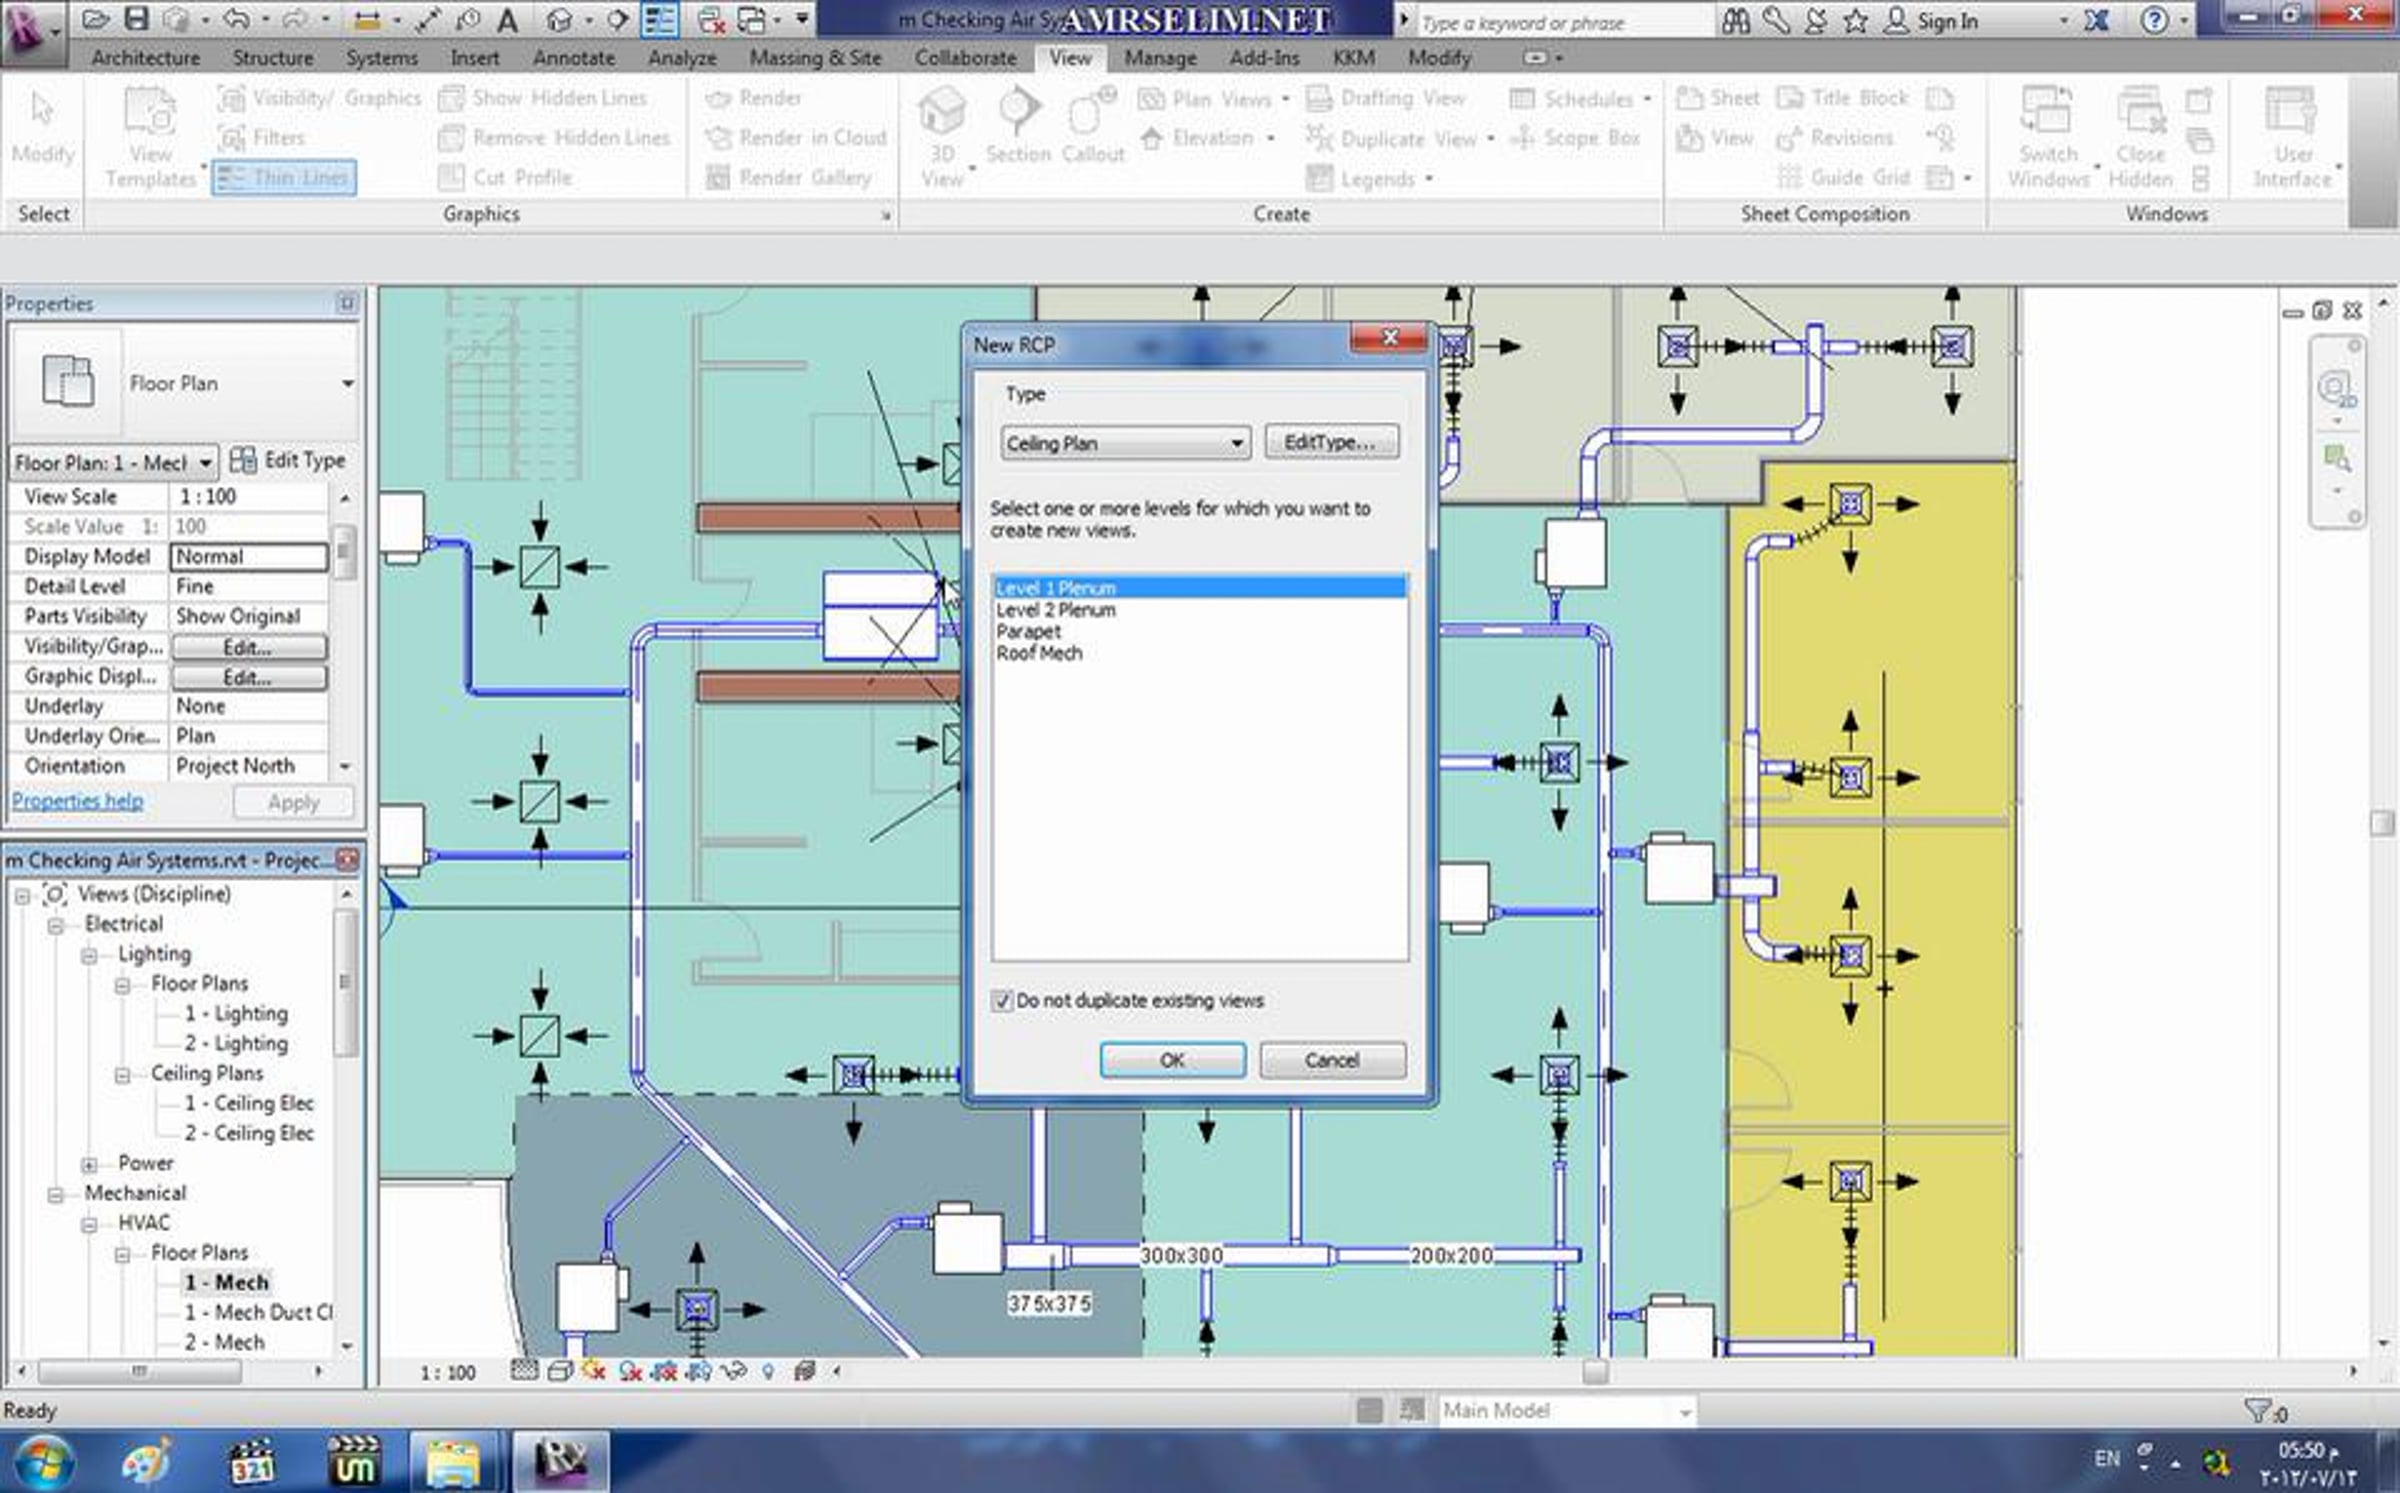Image resolution: width=2400 pixels, height=1493 pixels.
Task: Collapse the HVAC node in Project Browser
Action: click(90, 1225)
